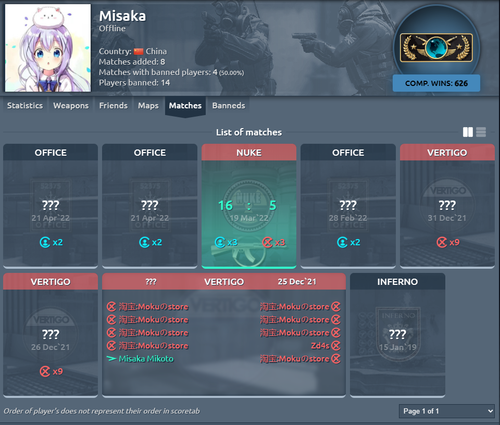Click ban icon beside third right Moku player
This screenshot has height=425, width=500.
click(x=336, y=332)
